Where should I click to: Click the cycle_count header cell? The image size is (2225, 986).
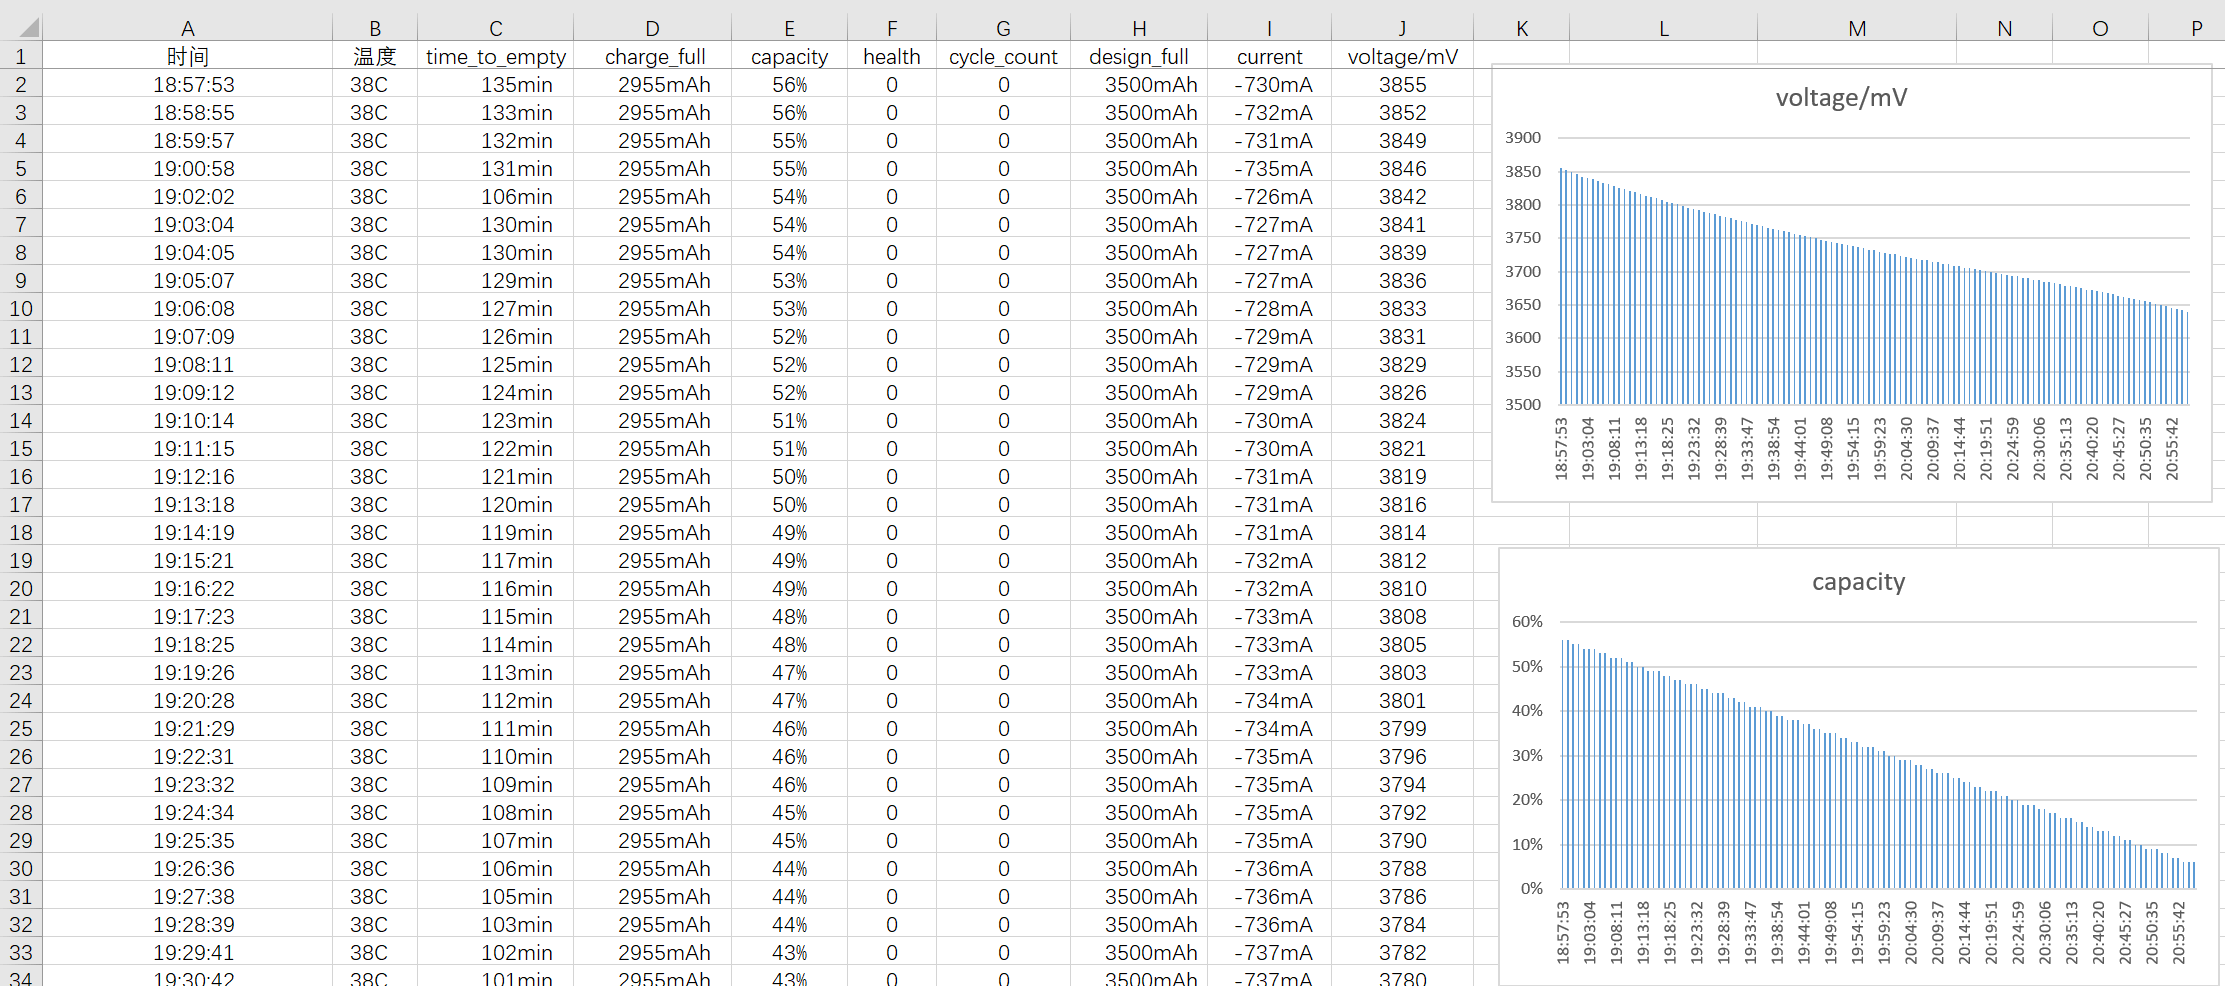pyautogui.click(x=1003, y=57)
